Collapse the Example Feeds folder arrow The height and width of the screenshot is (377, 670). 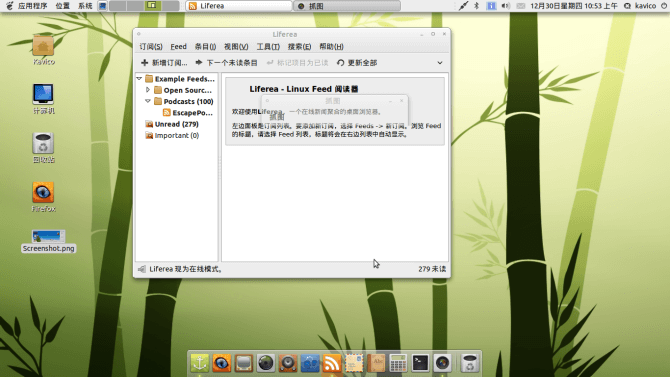139,79
